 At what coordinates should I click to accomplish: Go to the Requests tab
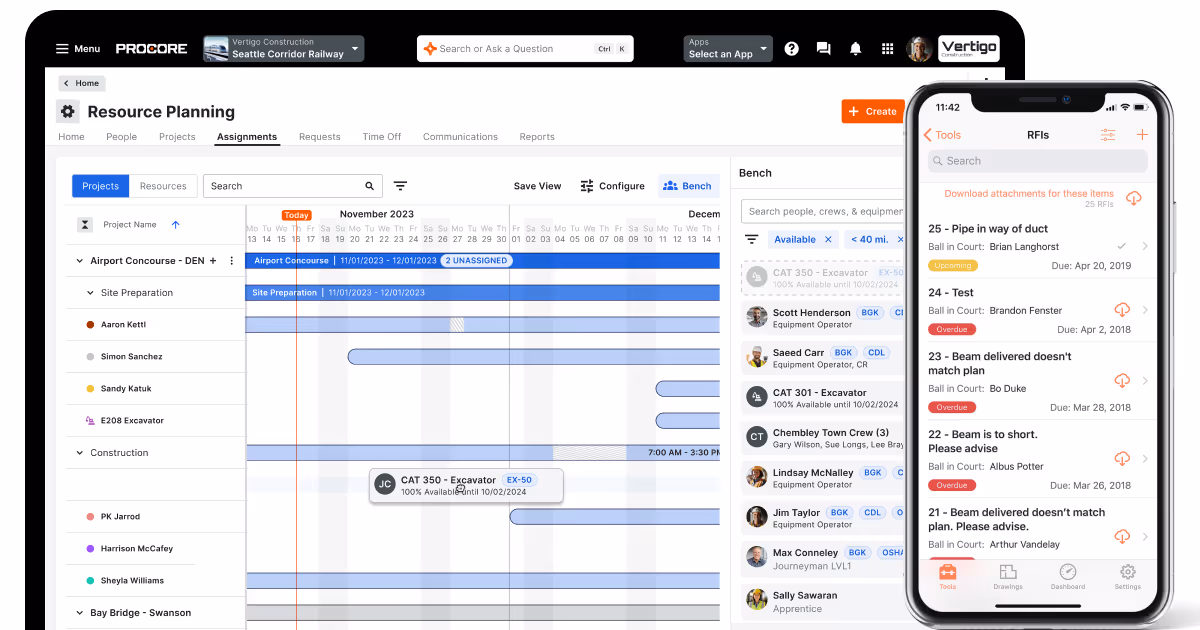click(x=319, y=137)
